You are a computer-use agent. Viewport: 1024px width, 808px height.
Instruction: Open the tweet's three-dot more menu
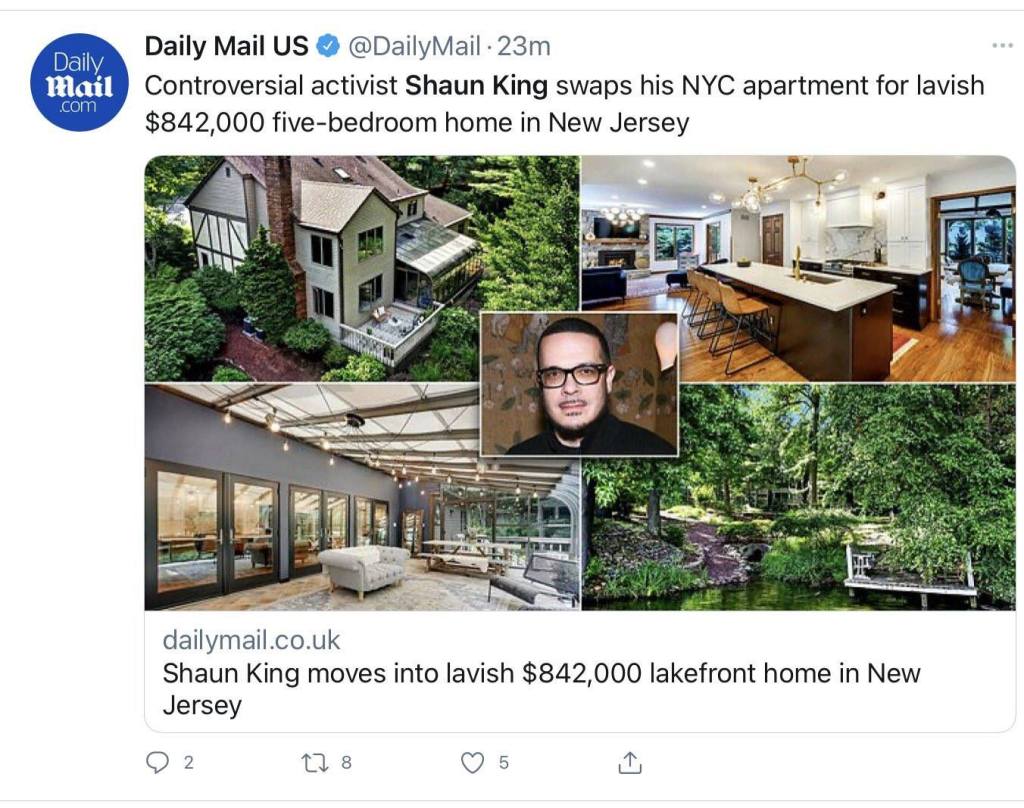tap(1001, 46)
